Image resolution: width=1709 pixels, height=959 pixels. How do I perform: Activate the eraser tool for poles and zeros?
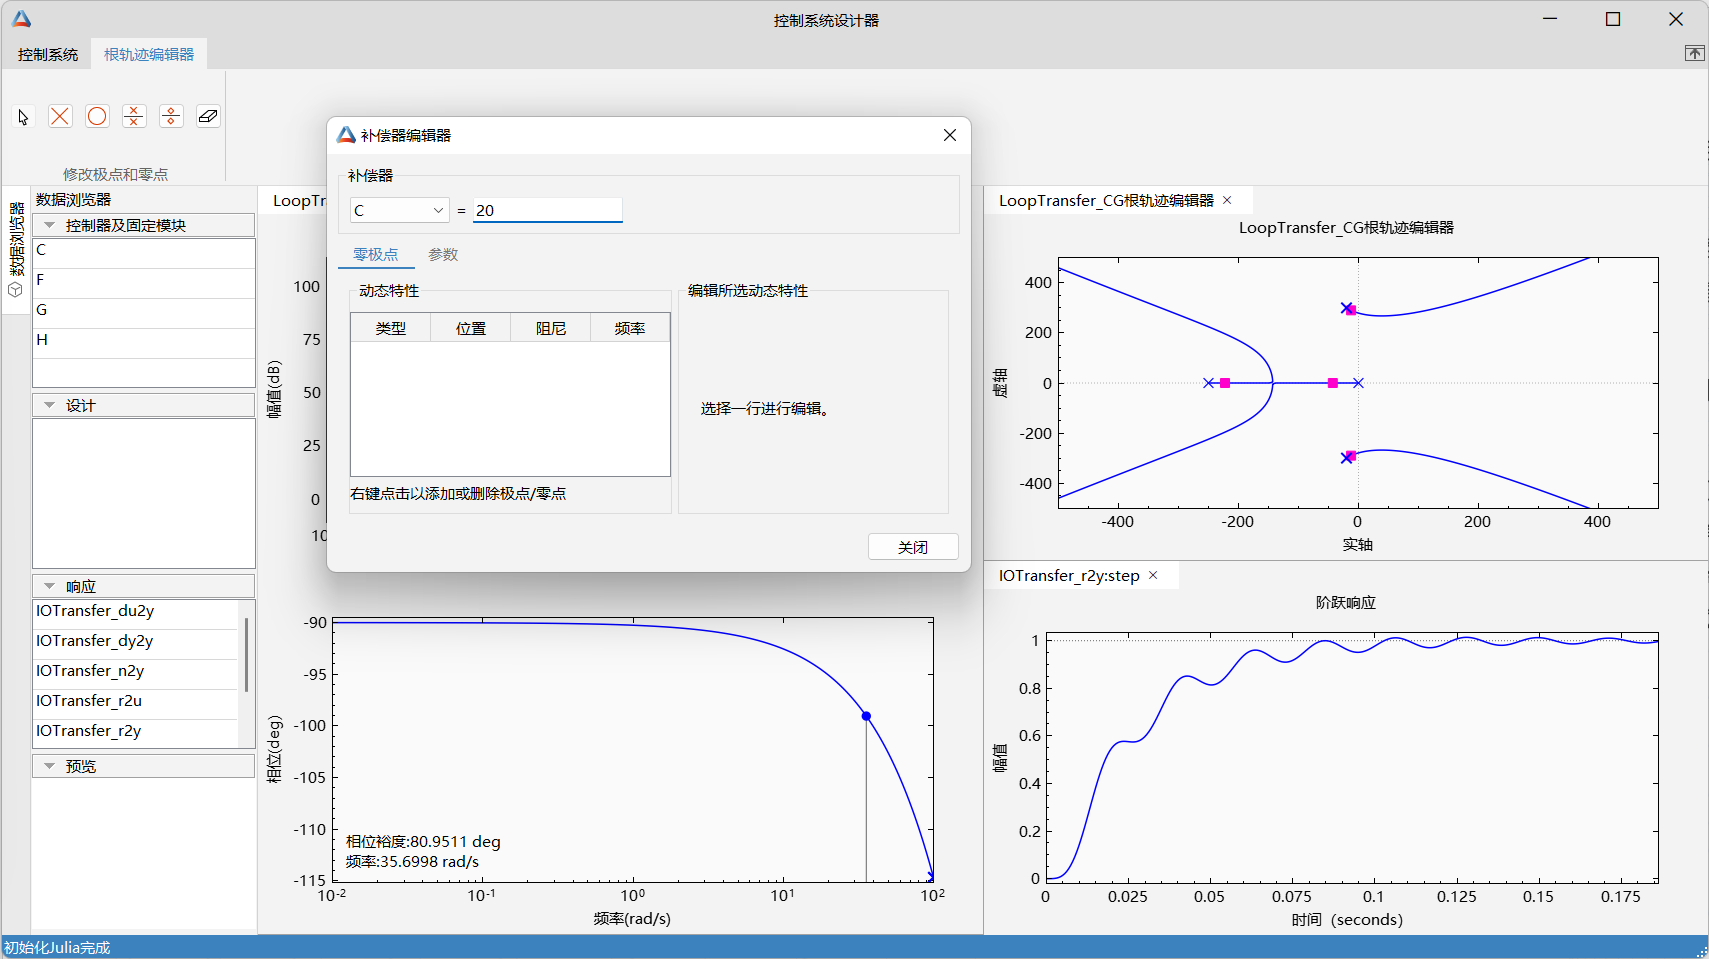(208, 117)
